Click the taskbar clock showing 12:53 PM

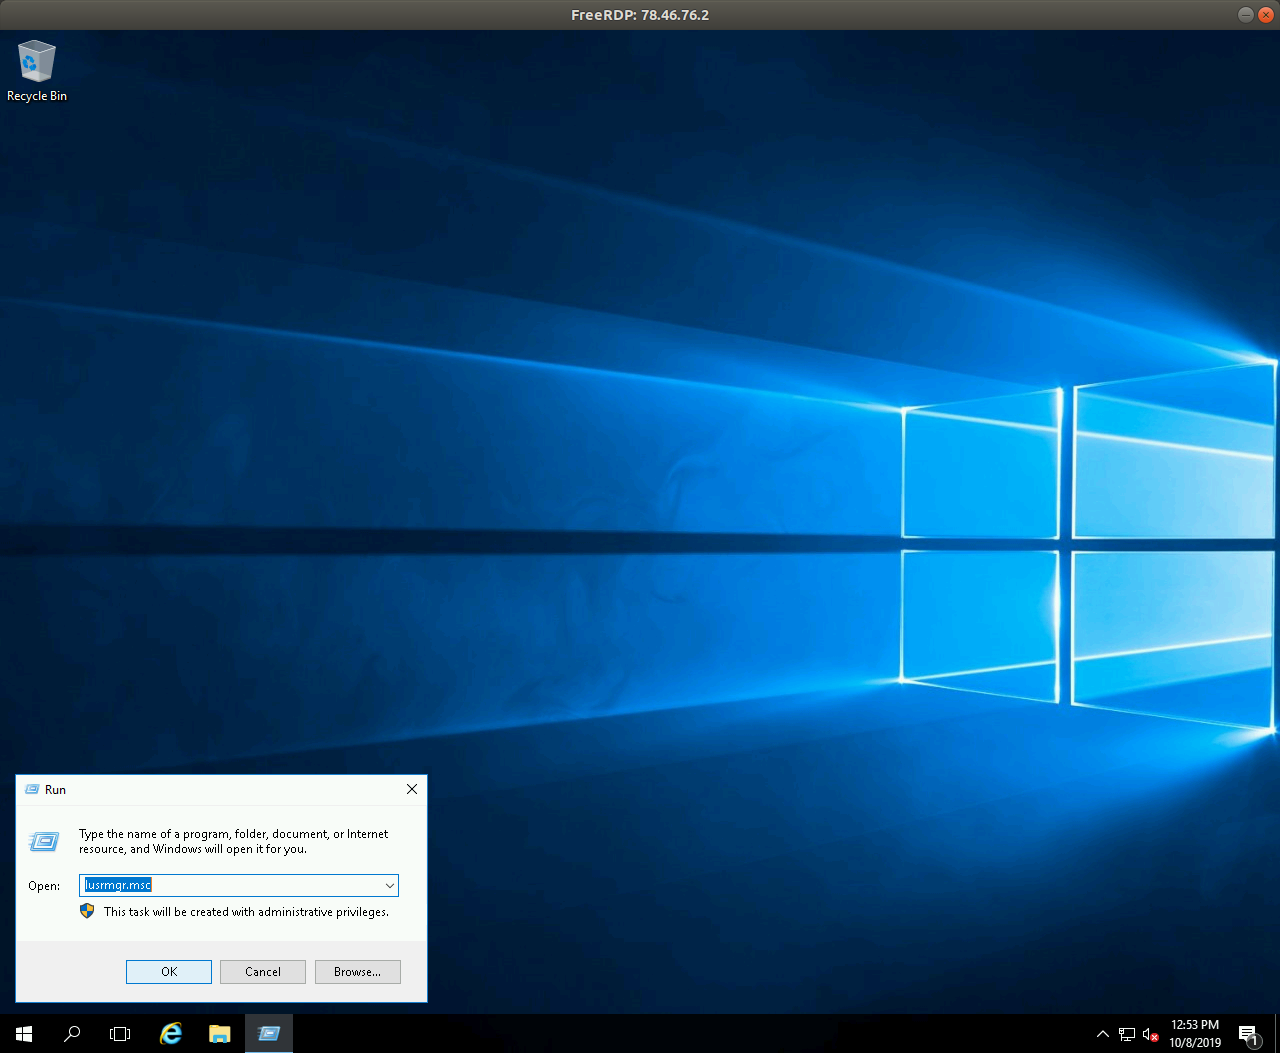[1195, 1034]
